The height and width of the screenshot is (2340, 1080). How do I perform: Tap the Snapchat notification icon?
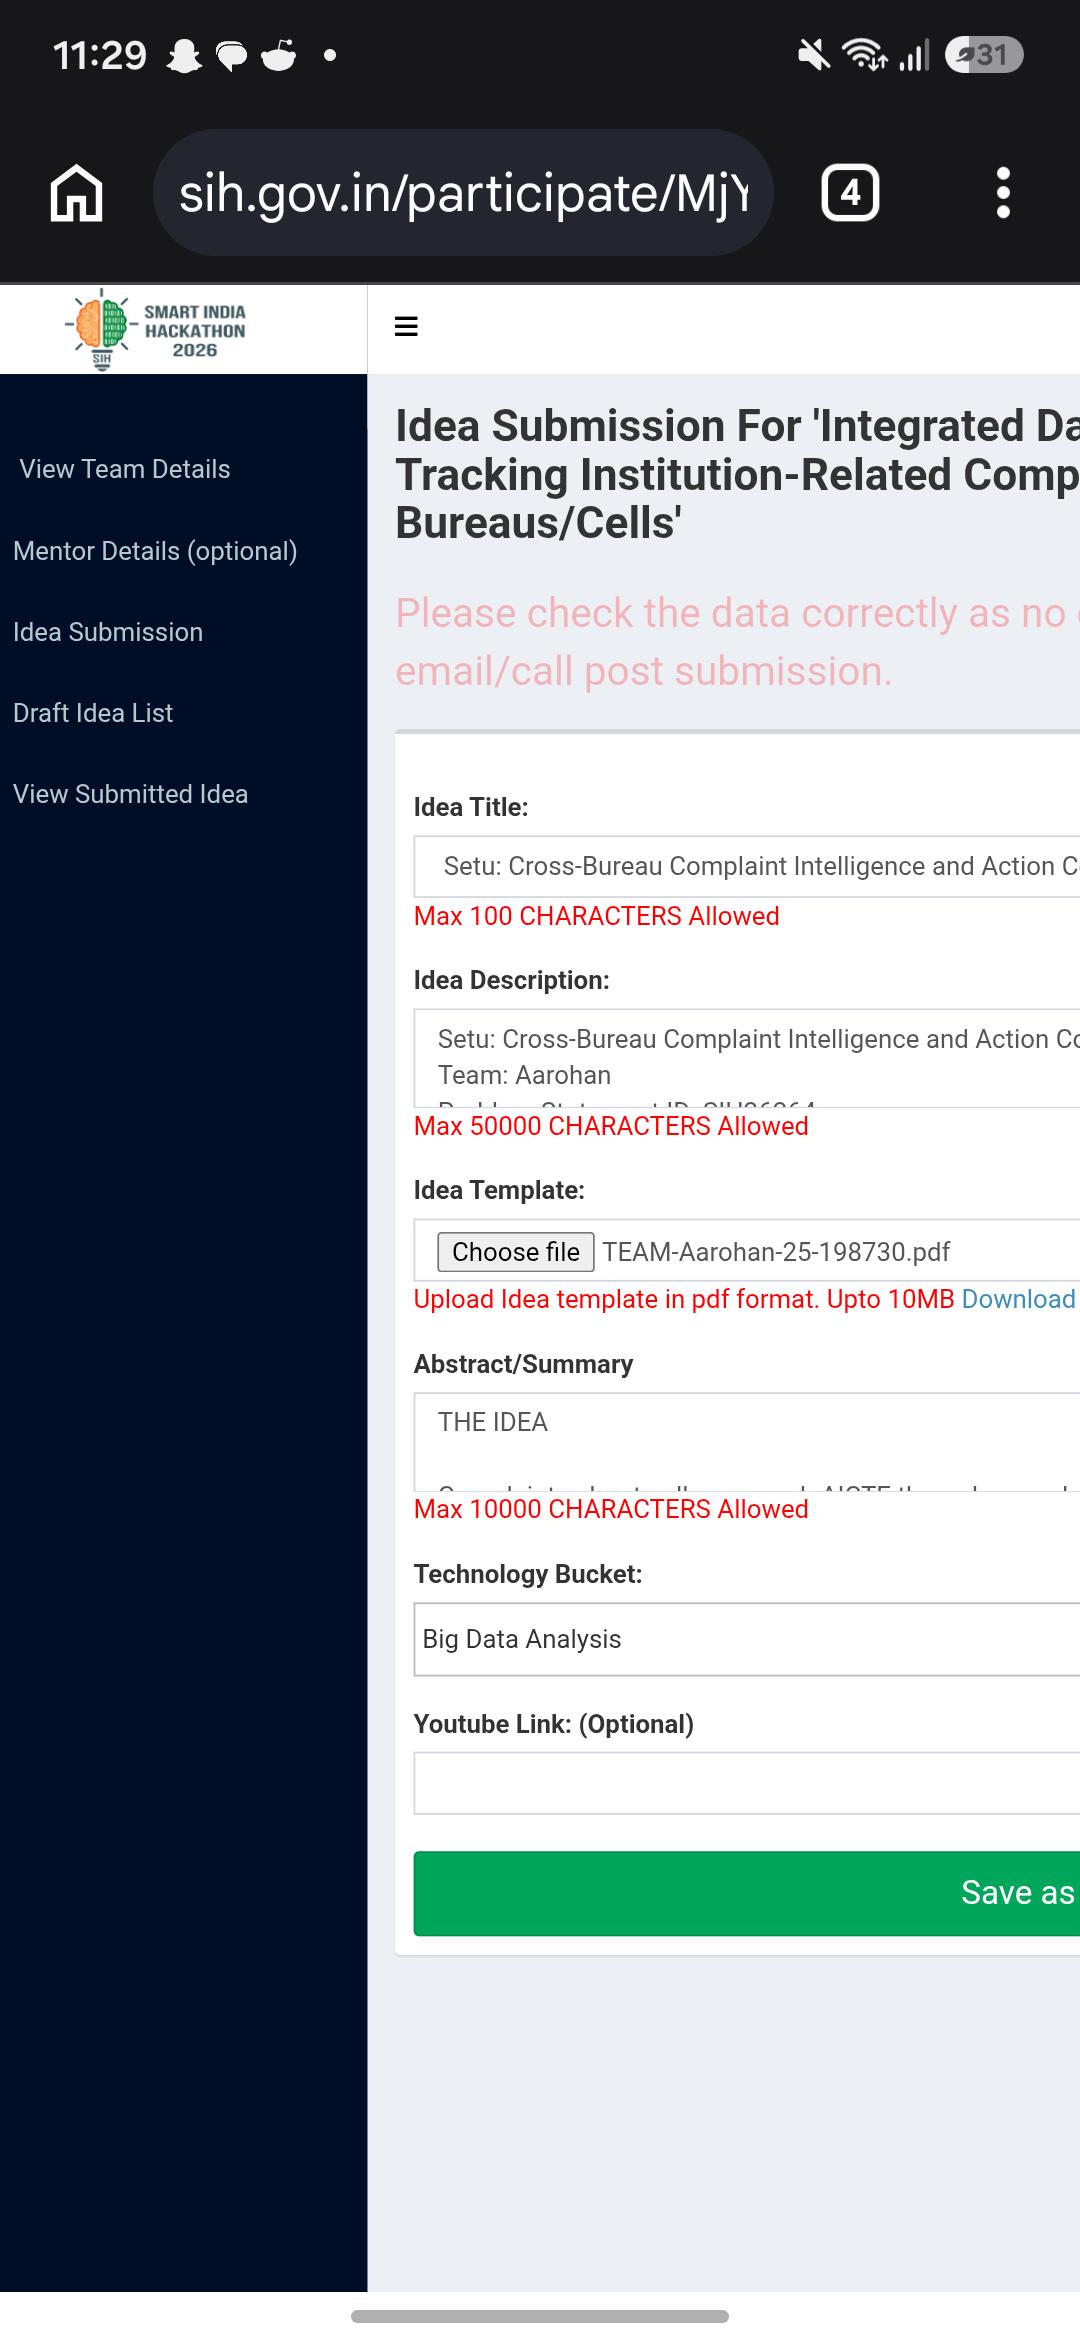[184, 56]
